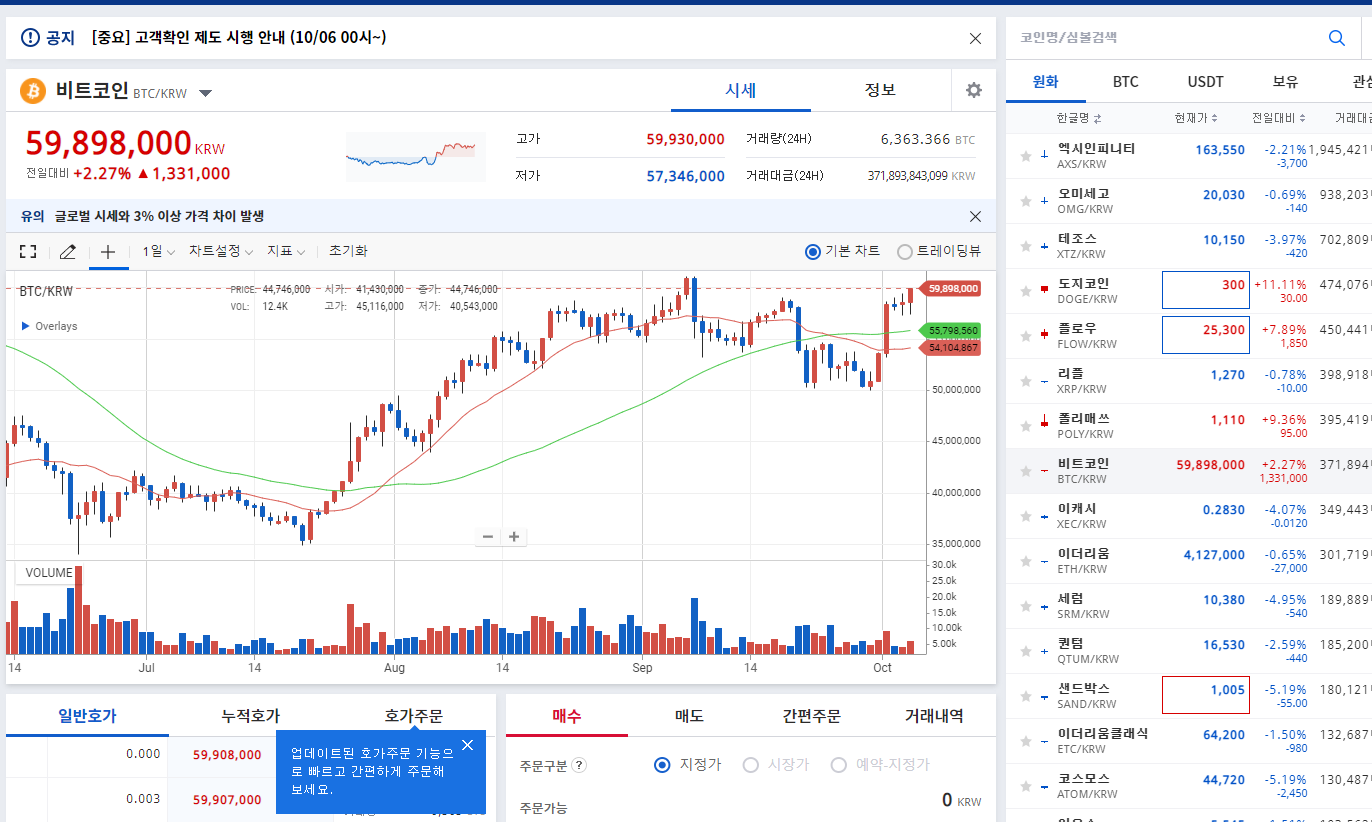Click the magnifier search icon
Image resolution: width=1372 pixels, height=822 pixels.
[x=1336, y=38]
